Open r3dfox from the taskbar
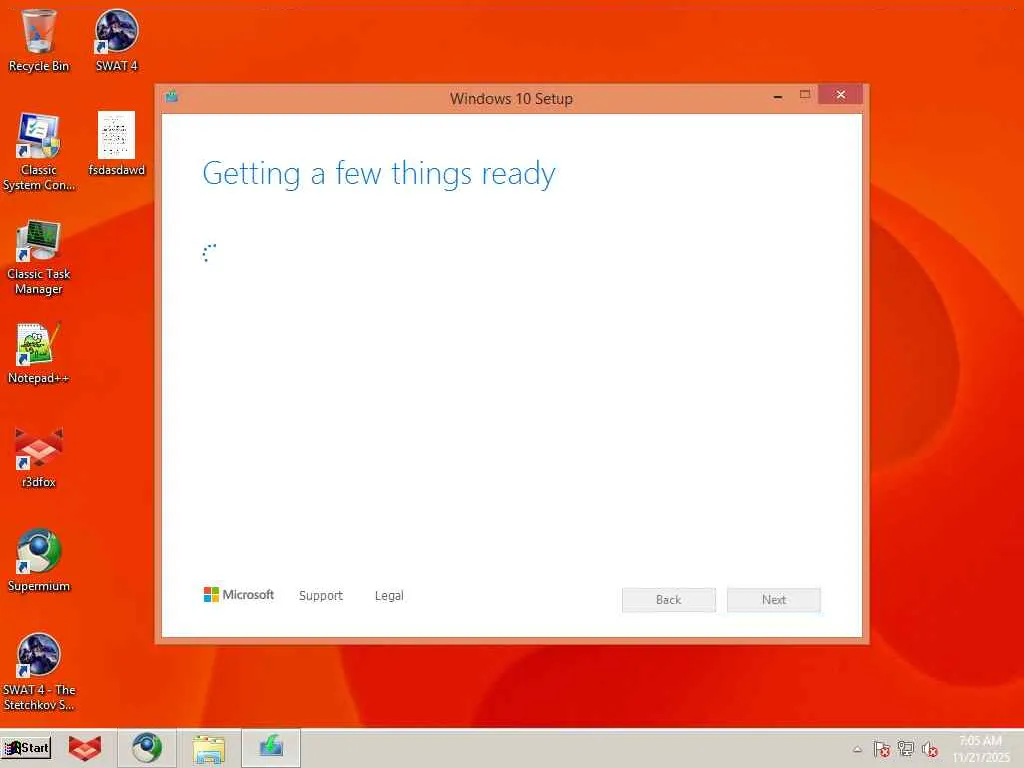Image resolution: width=1024 pixels, height=768 pixels. coord(85,748)
